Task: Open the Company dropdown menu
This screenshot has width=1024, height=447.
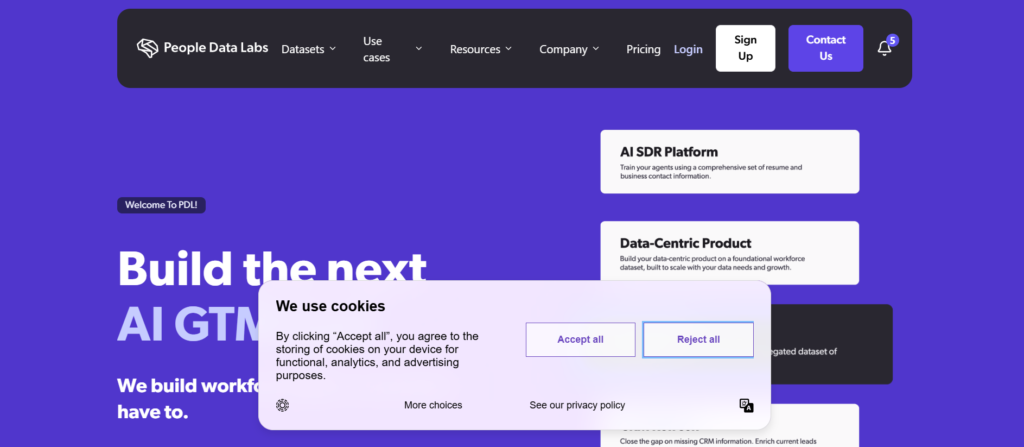Action: point(569,49)
